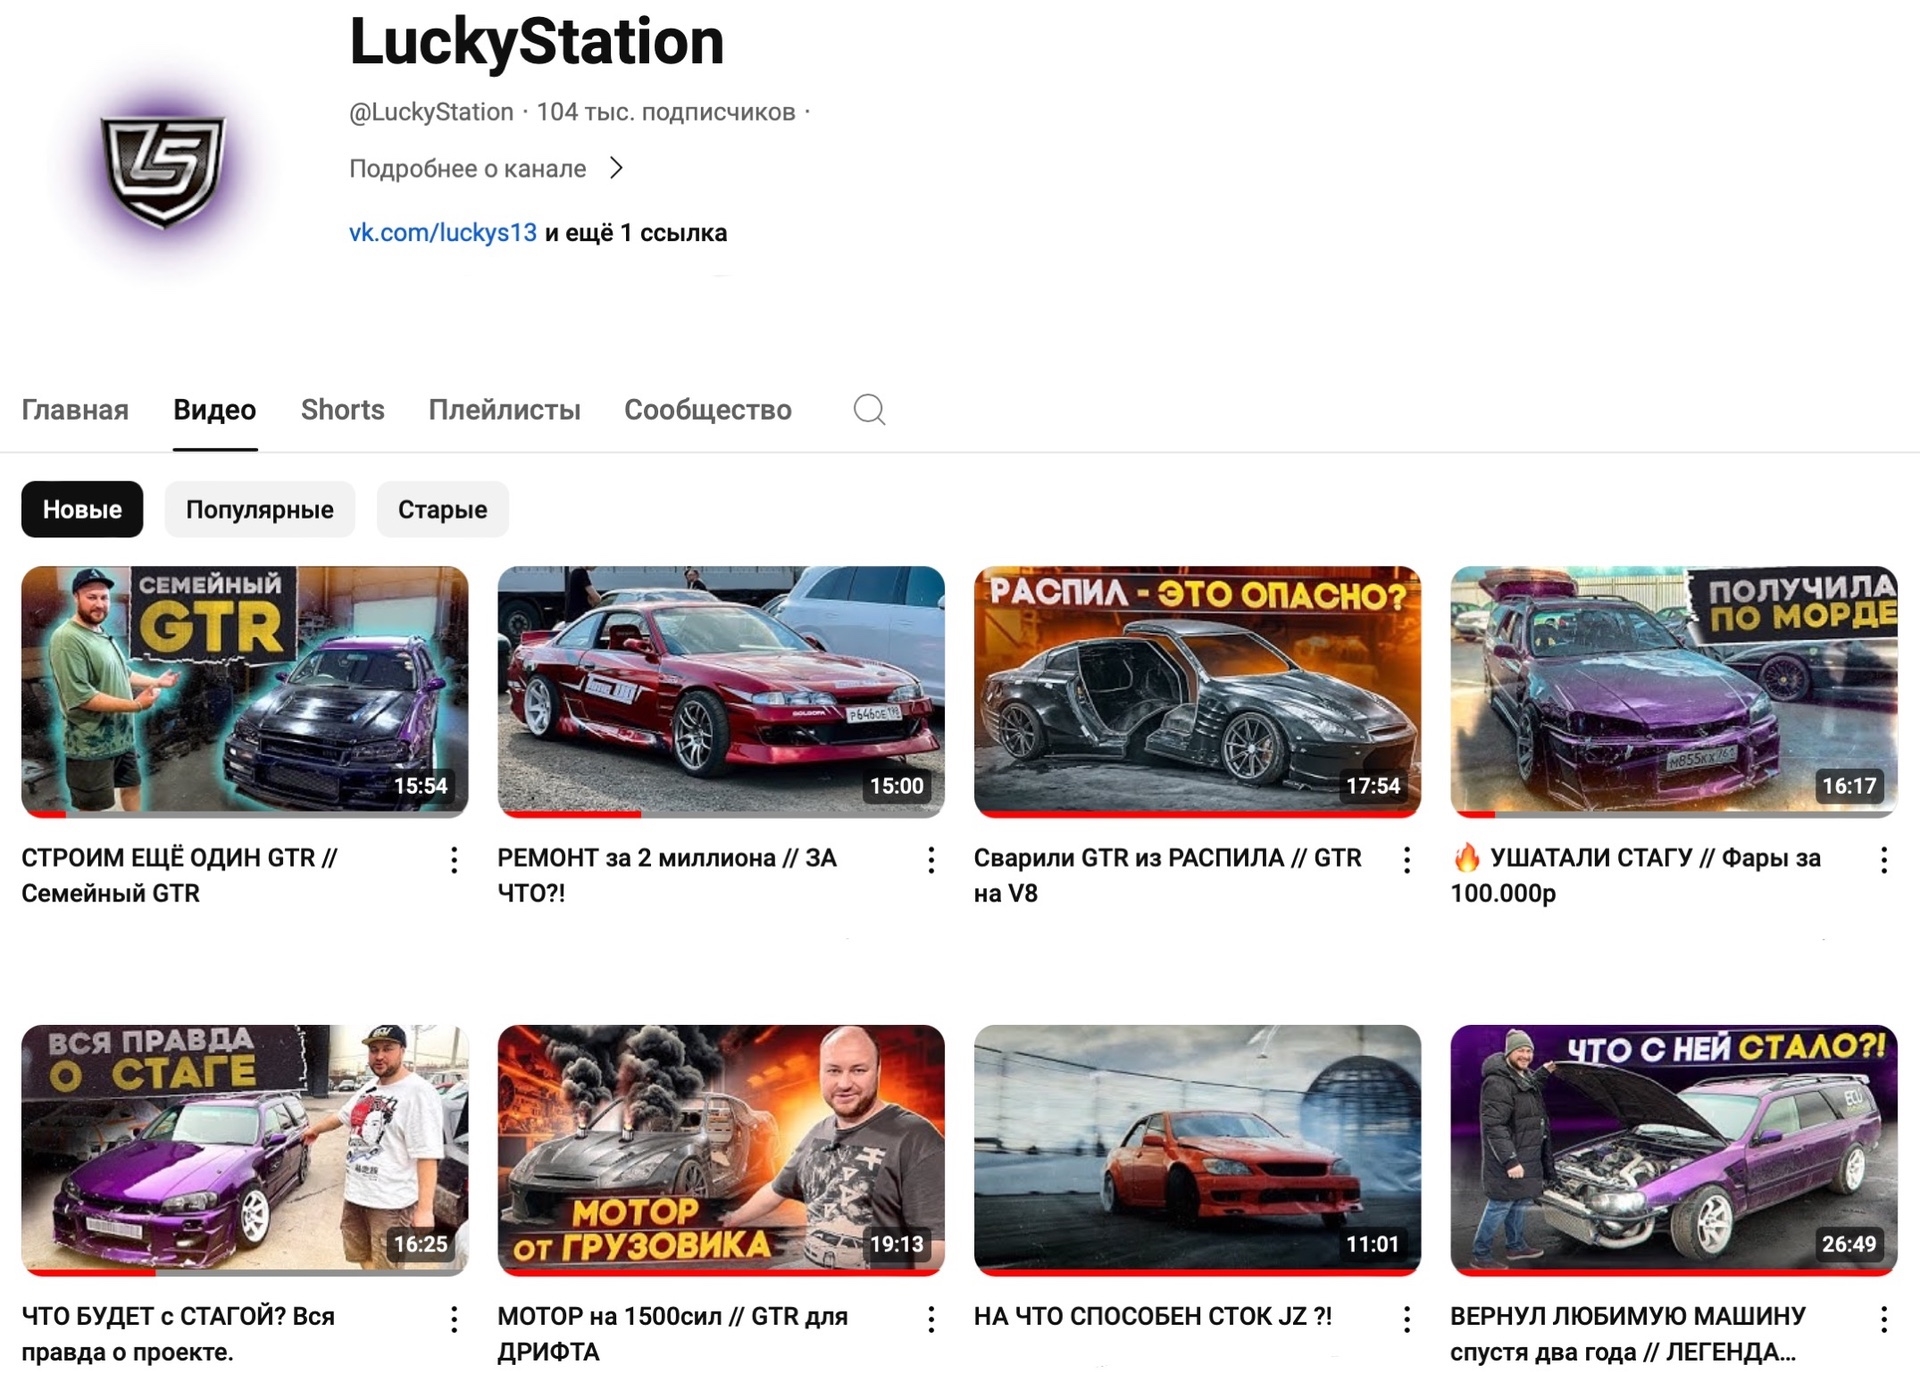Open the 'Сообщество' tab
This screenshot has height=1373, width=1920.
coord(708,410)
